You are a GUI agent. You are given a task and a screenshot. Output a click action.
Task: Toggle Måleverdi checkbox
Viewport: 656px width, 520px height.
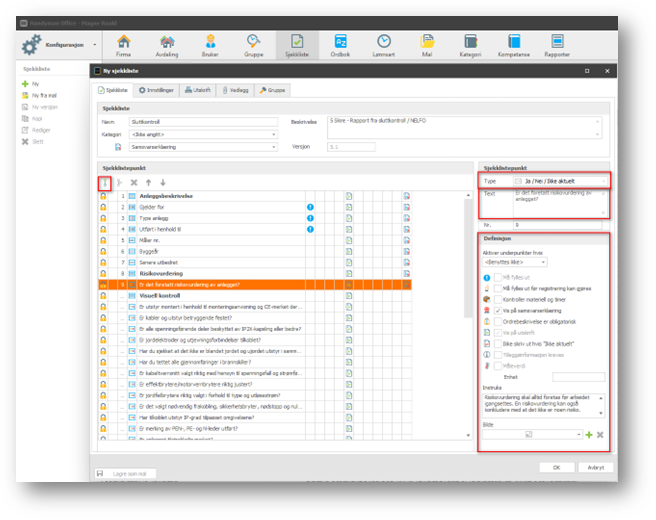498,366
